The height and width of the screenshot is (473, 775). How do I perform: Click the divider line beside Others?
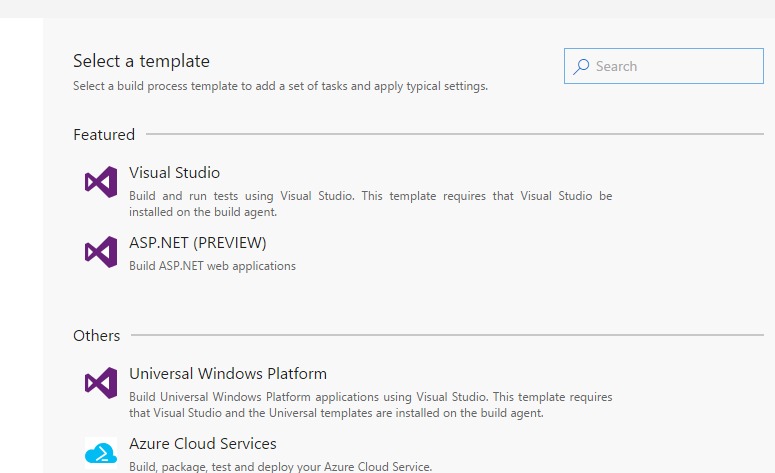tap(447, 335)
